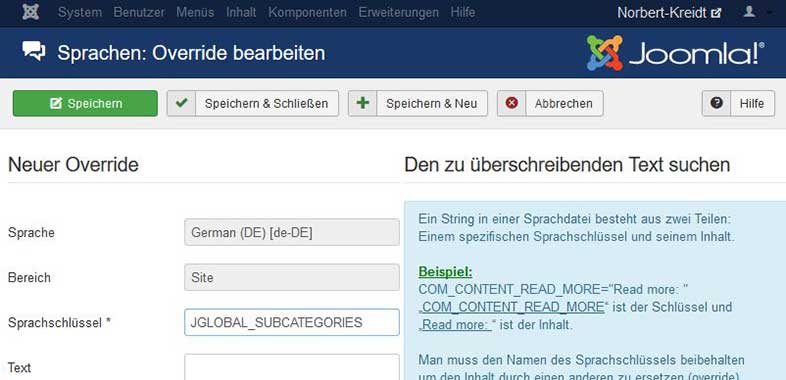Image resolution: width=786 pixels, height=380 pixels.
Task: Click the speech bubbles languages icon
Action: [x=34, y=52]
